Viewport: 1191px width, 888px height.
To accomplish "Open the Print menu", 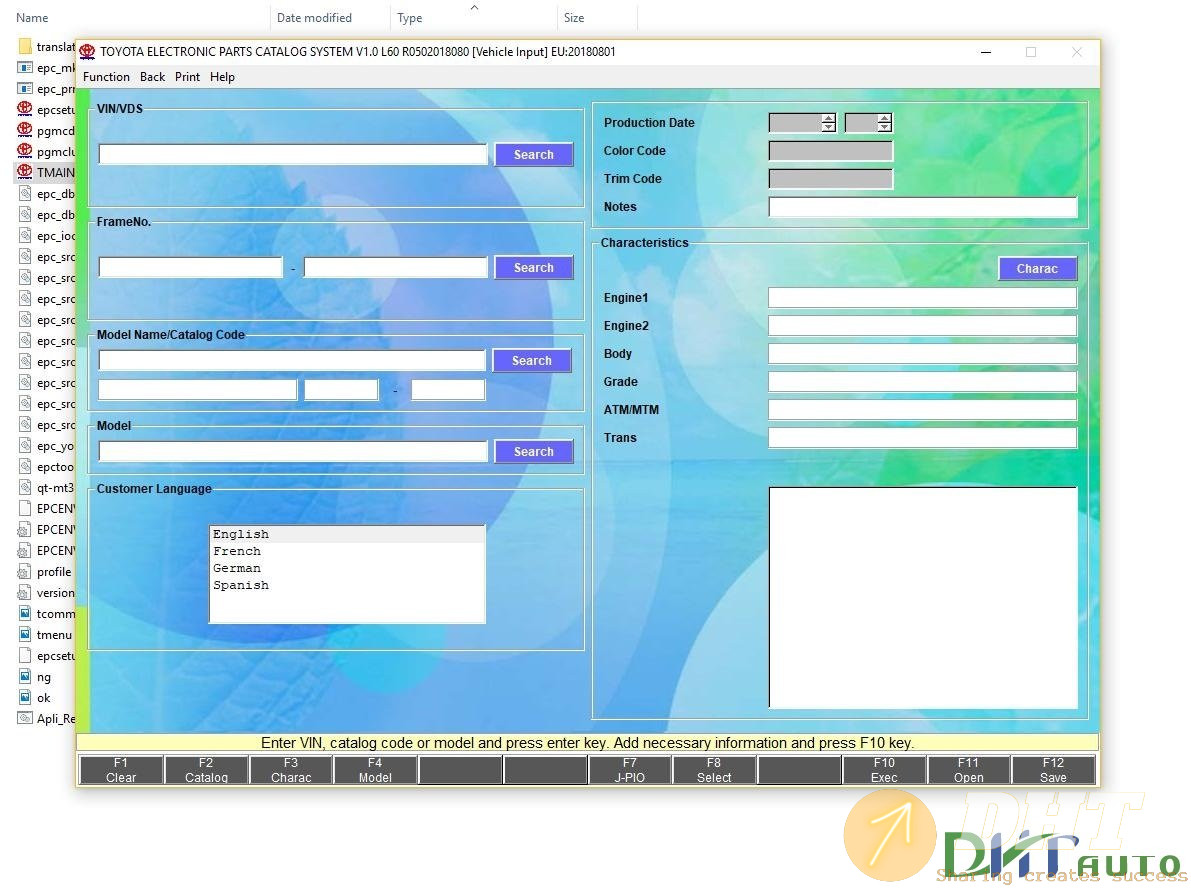I will click(188, 77).
